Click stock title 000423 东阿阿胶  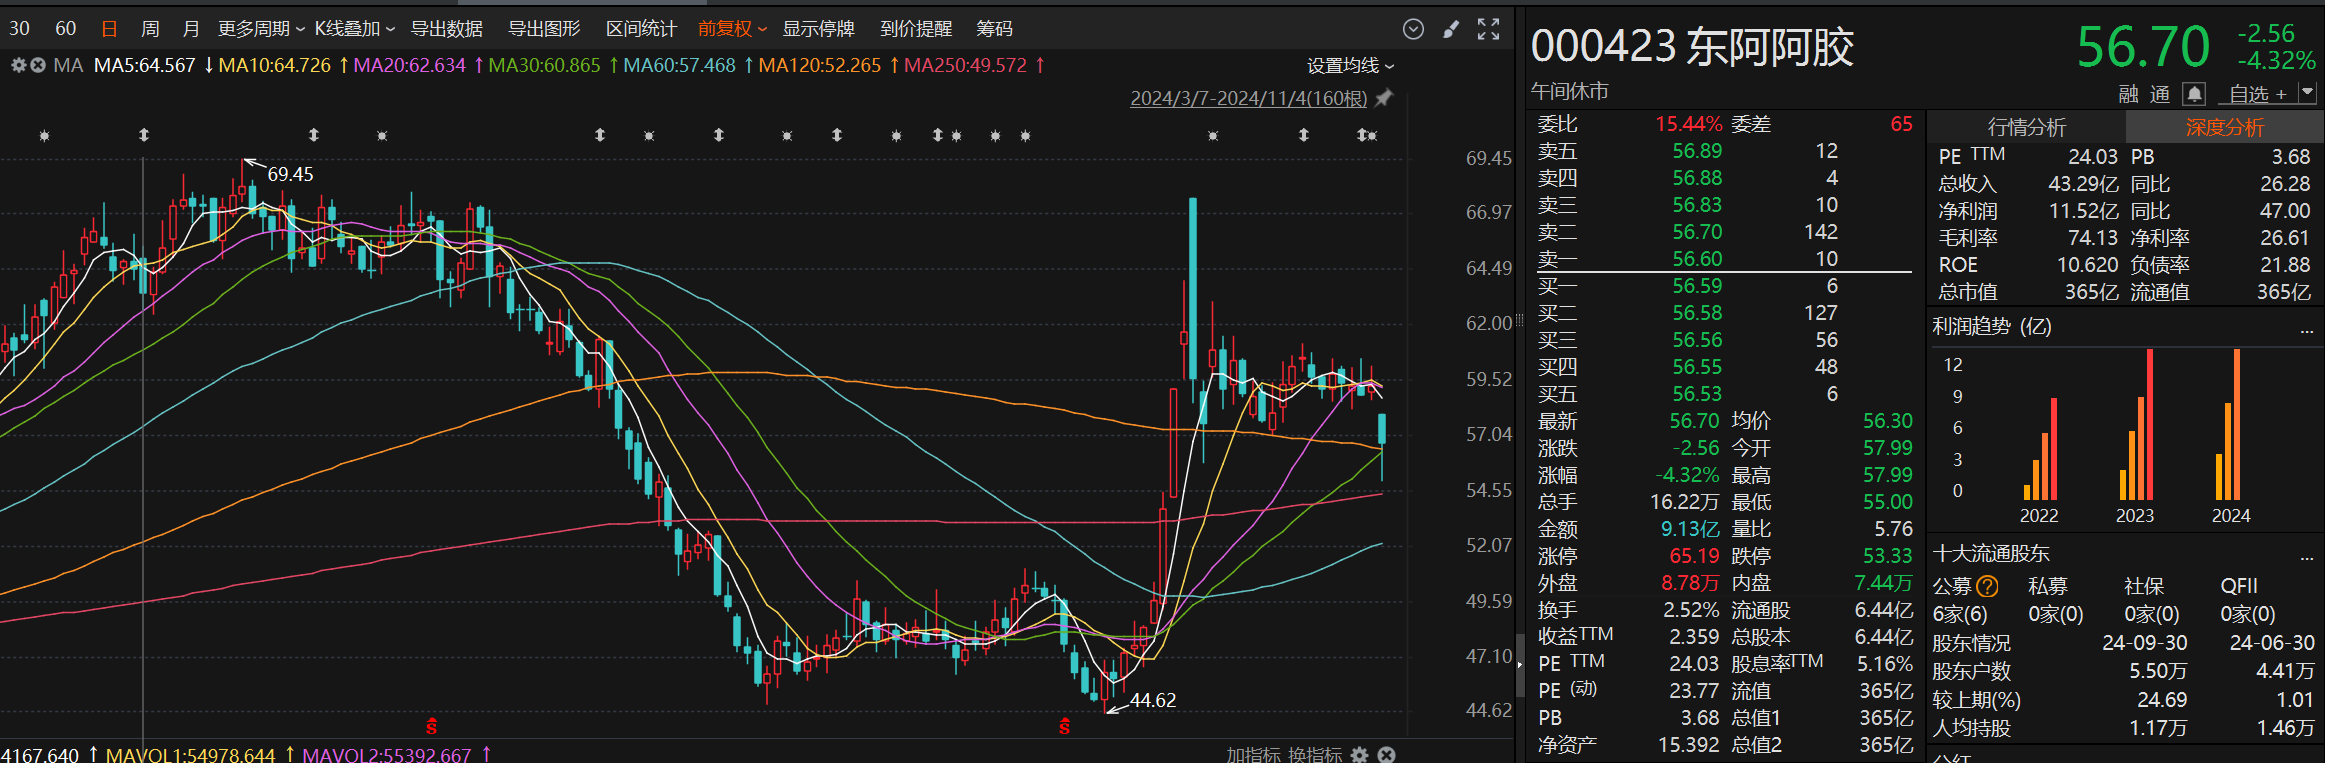coord(1692,47)
